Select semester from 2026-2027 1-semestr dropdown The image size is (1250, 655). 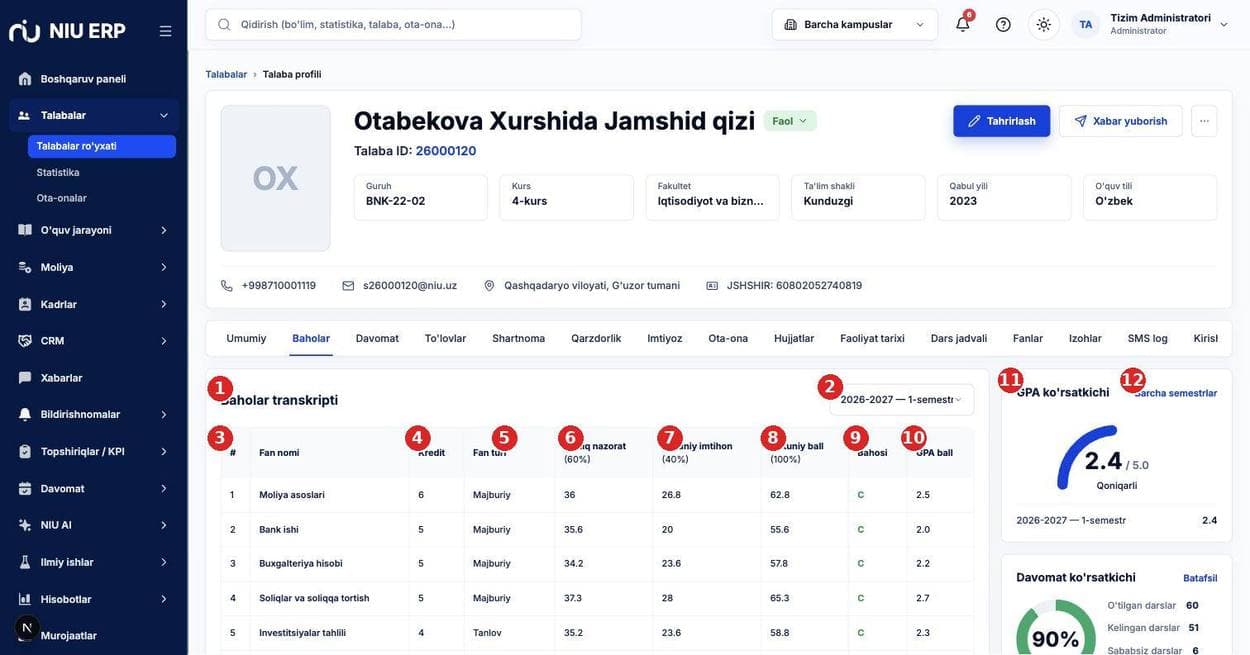tap(901, 400)
